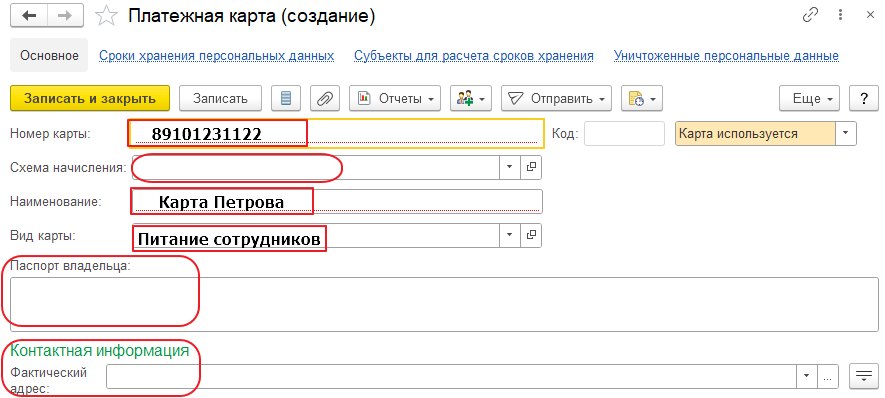The height and width of the screenshot is (398, 885).
Task: Click the Записать button
Action: 220,98
